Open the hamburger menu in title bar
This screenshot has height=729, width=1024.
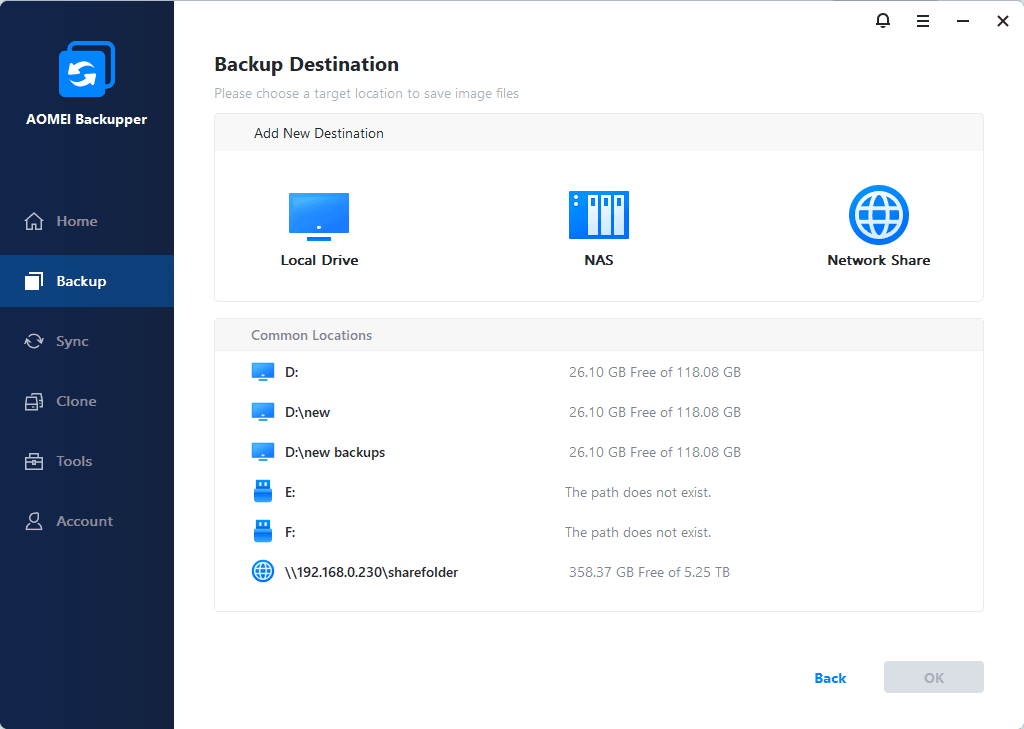click(x=922, y=20)
